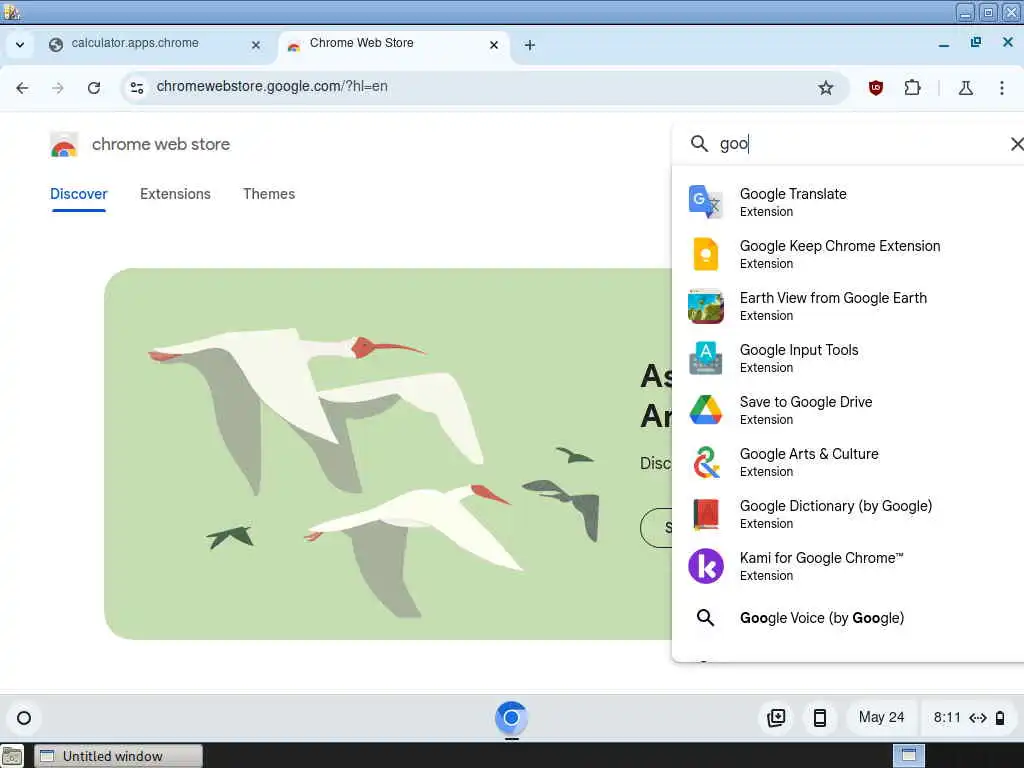Open the Phone Hub icon on shelf
Viewport: 1024px width, 768px height.
tap(820, 718)
